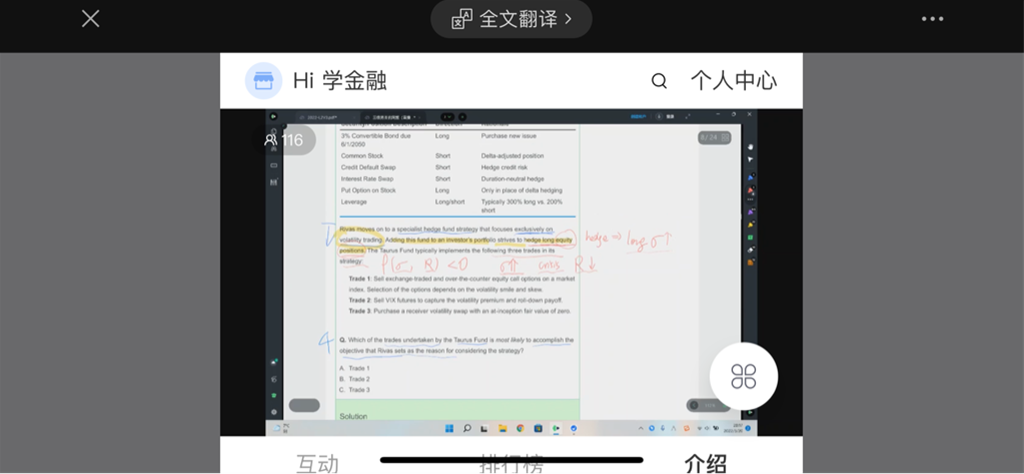Click the 'Interest Rate Swap' table cell
Screen dimensions: 1024x474
tap(367, 179)
